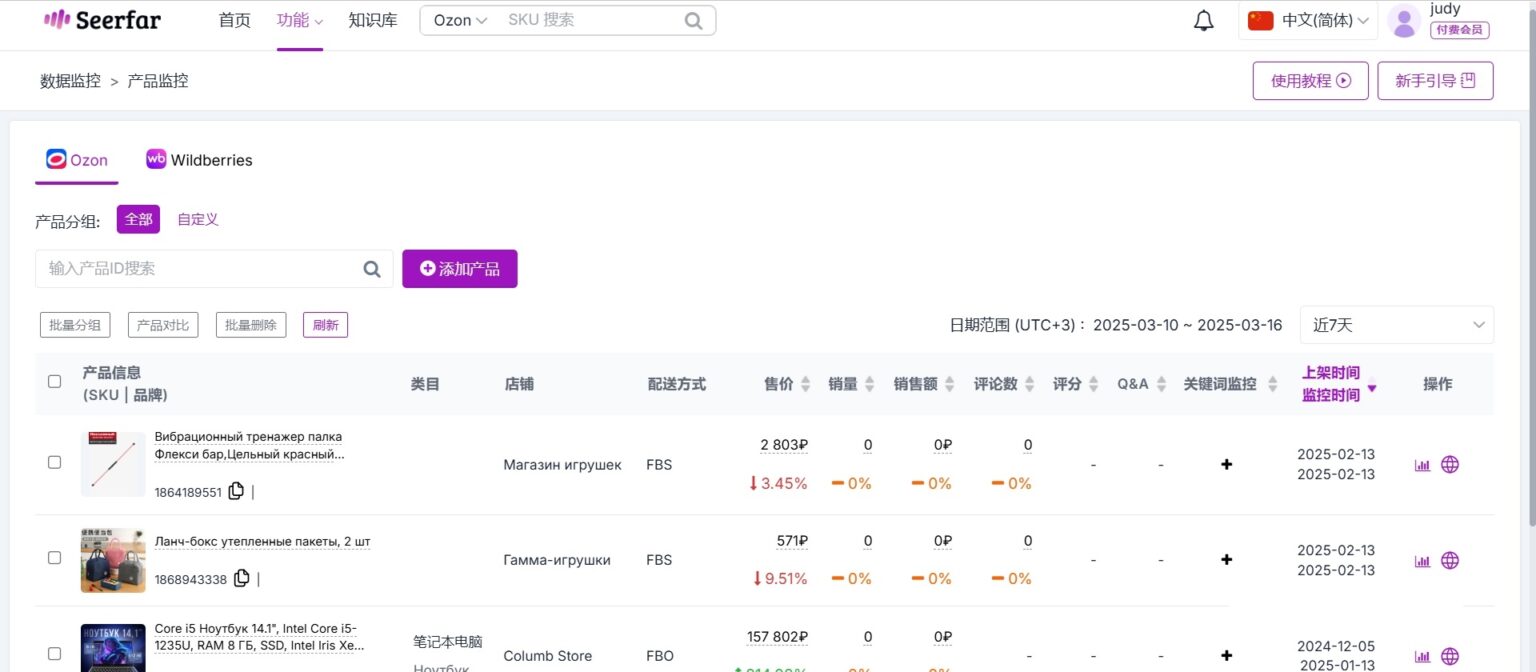Click the magnifier in the product ID search
Viewport: 1536px width, 672px height.
[371, 268]
